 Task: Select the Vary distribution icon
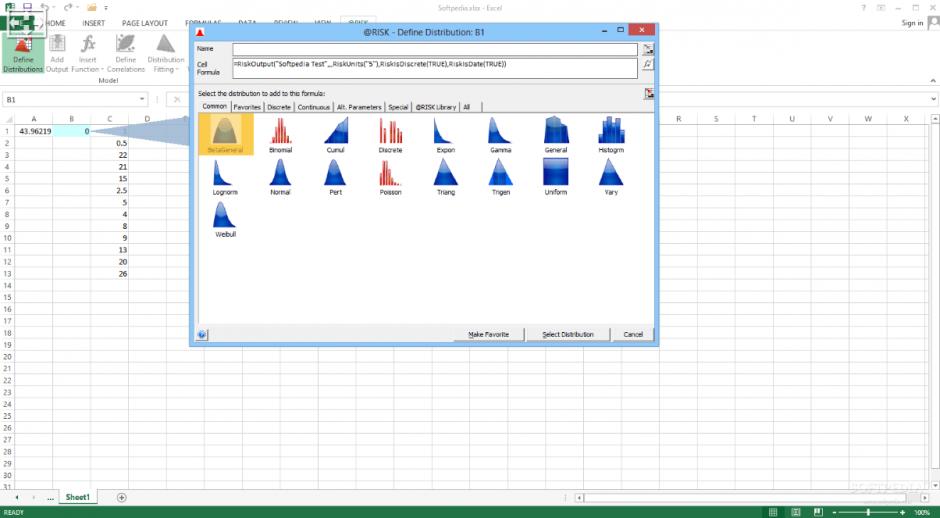click(611, 177)
